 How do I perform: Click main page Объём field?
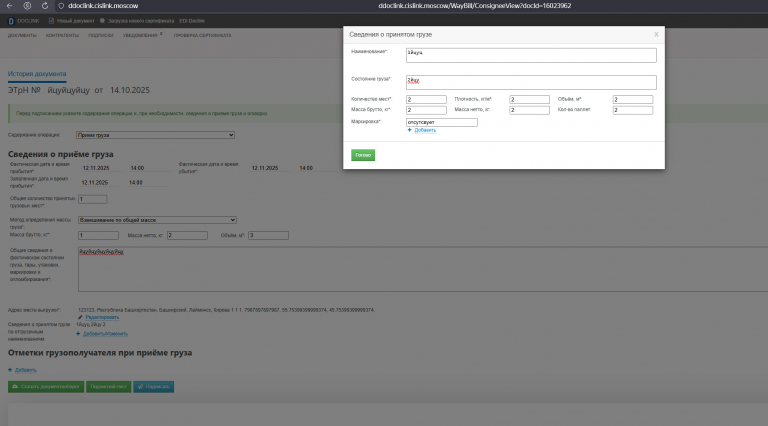click(x=268, y=236)
